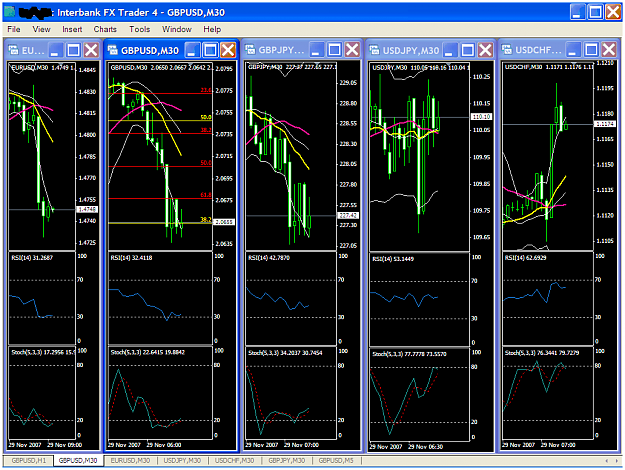Open the File menu
This screenshot has width=625, height=470.
coord(14,29)
